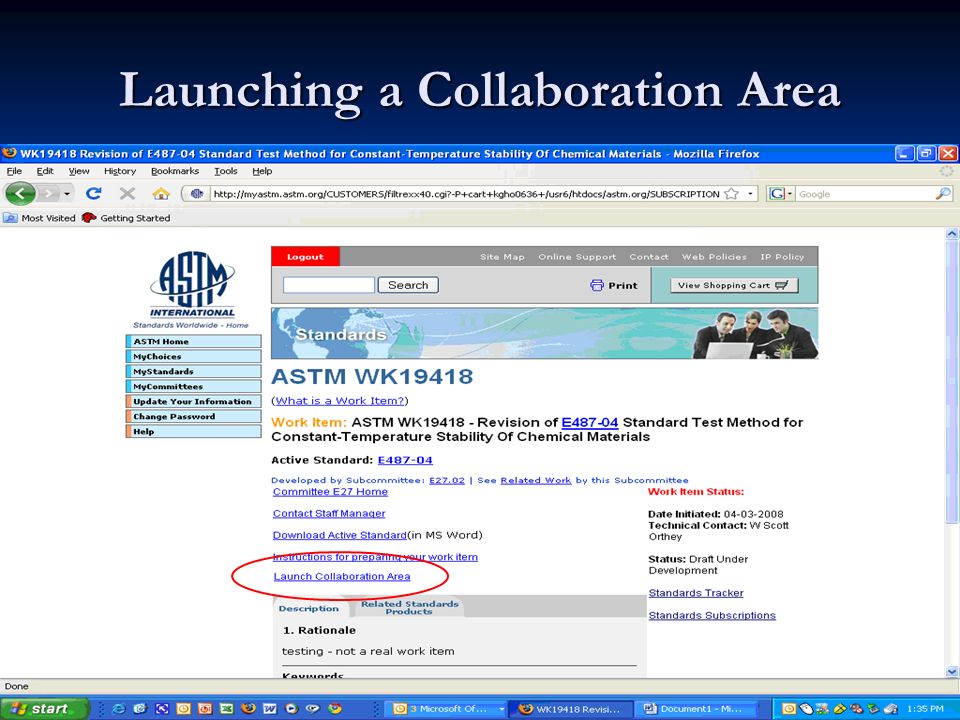Click the What is a Work Item? link
Image resolution: width=960 pixels, height=720 pixels.
pyautogui.click(x=340, y=400)
